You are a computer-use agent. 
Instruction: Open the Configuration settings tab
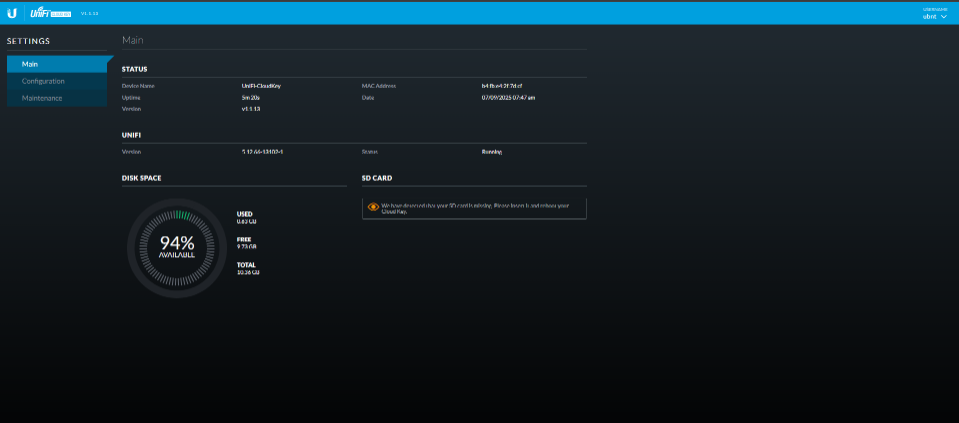[57, 81]
